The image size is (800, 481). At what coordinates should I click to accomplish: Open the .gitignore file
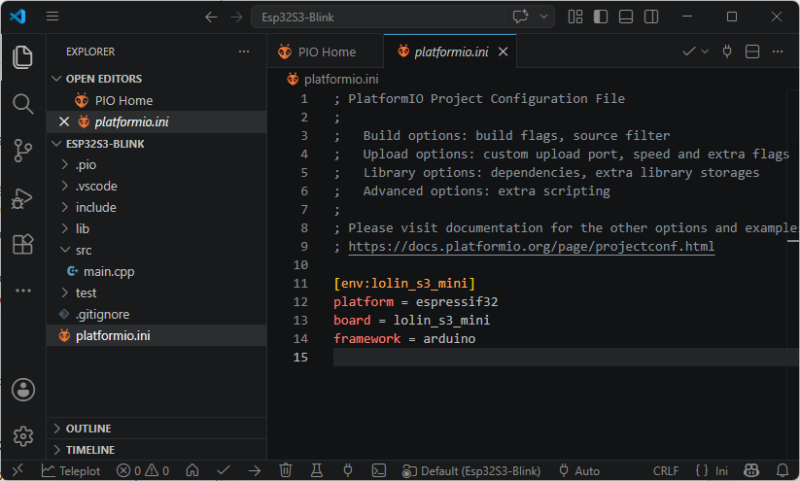156,315
